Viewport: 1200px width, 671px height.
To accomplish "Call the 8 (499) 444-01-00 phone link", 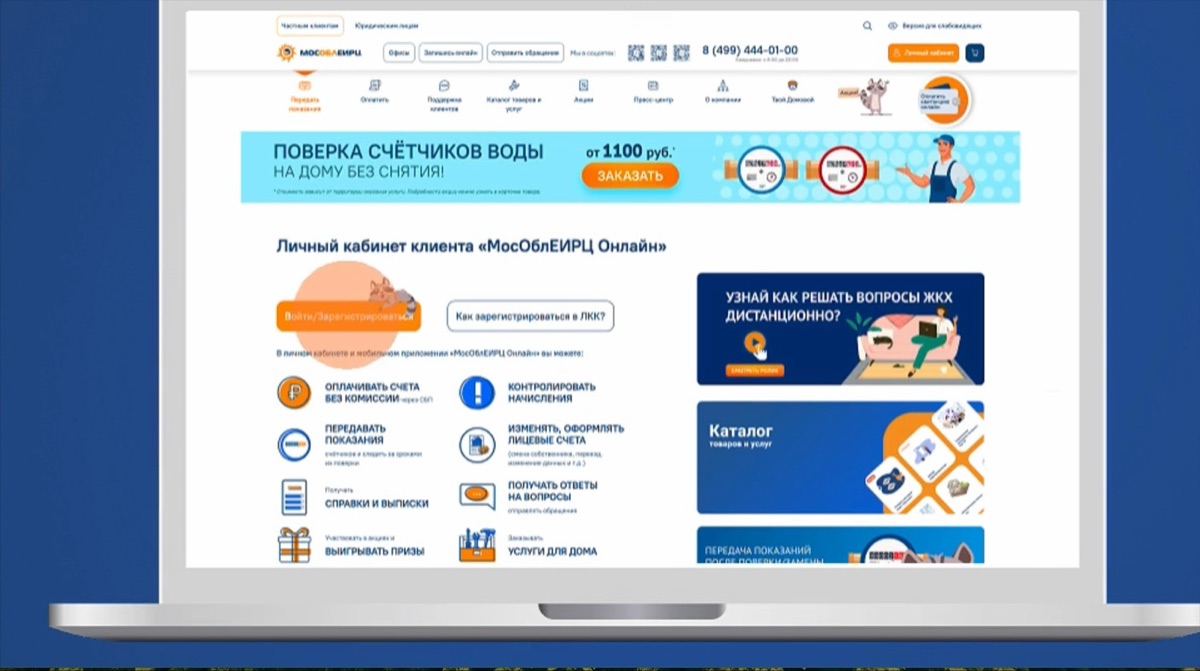I will [750, 50].
